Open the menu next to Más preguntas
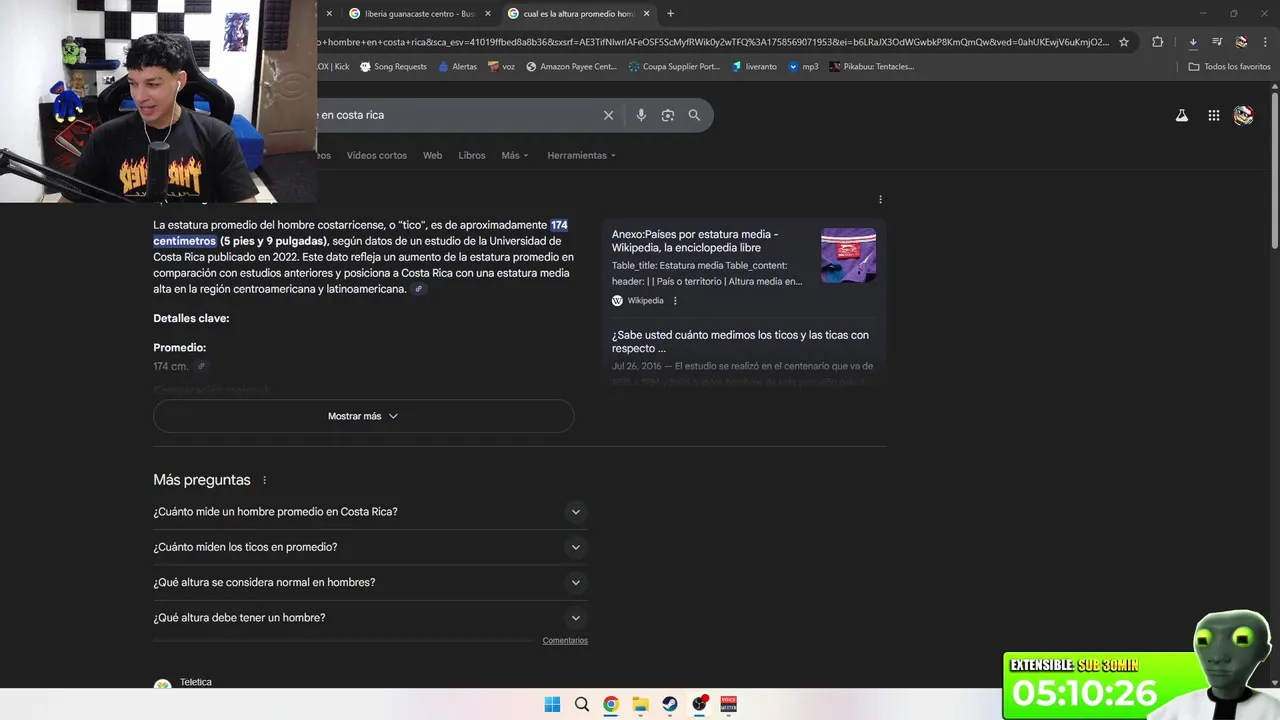The width and height of the screenshot is (1280, 720). pyautogui.click(x=265, y=480)
